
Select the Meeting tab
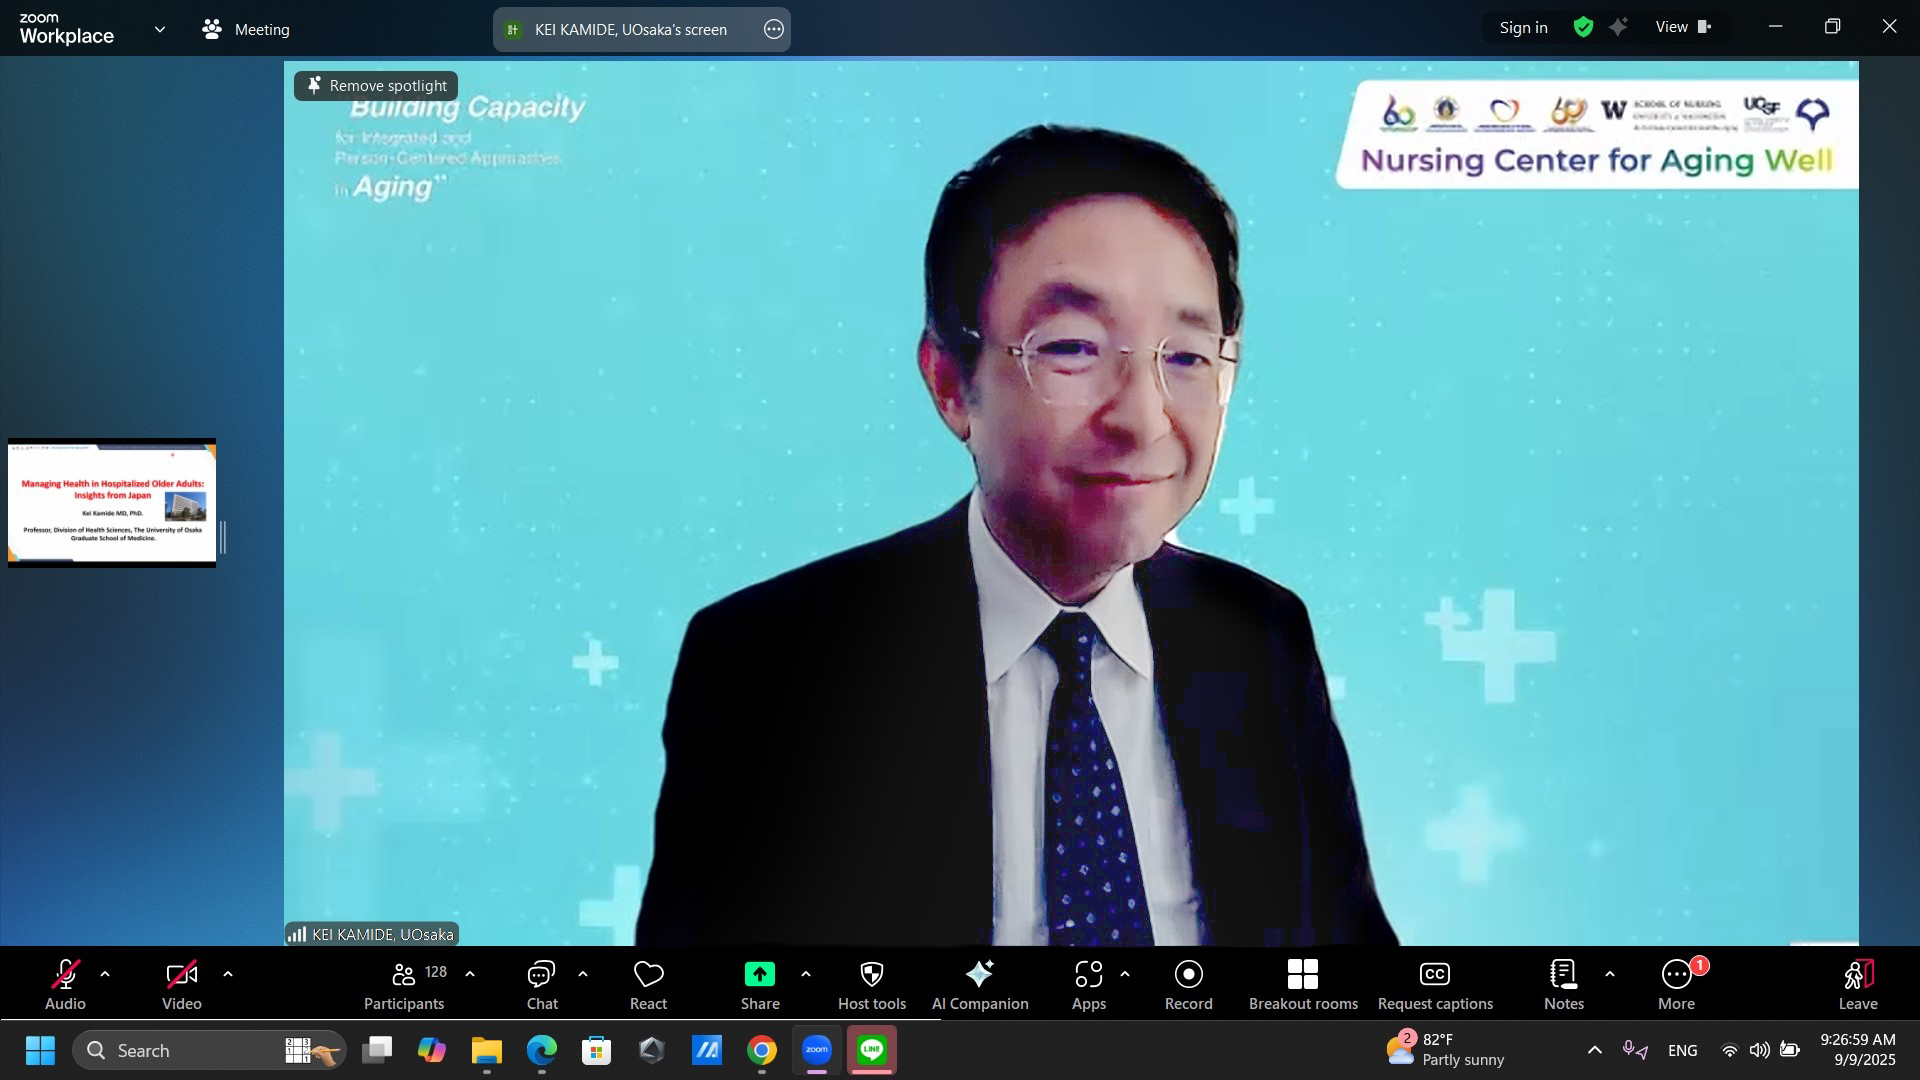point(246,30)
